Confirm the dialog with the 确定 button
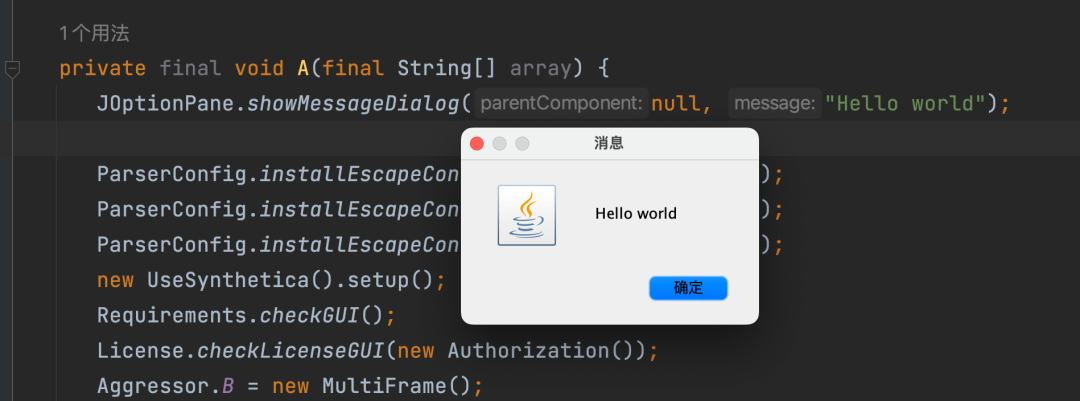Image resolution: width=1080 pixels, height=401 pixels. 688,288
